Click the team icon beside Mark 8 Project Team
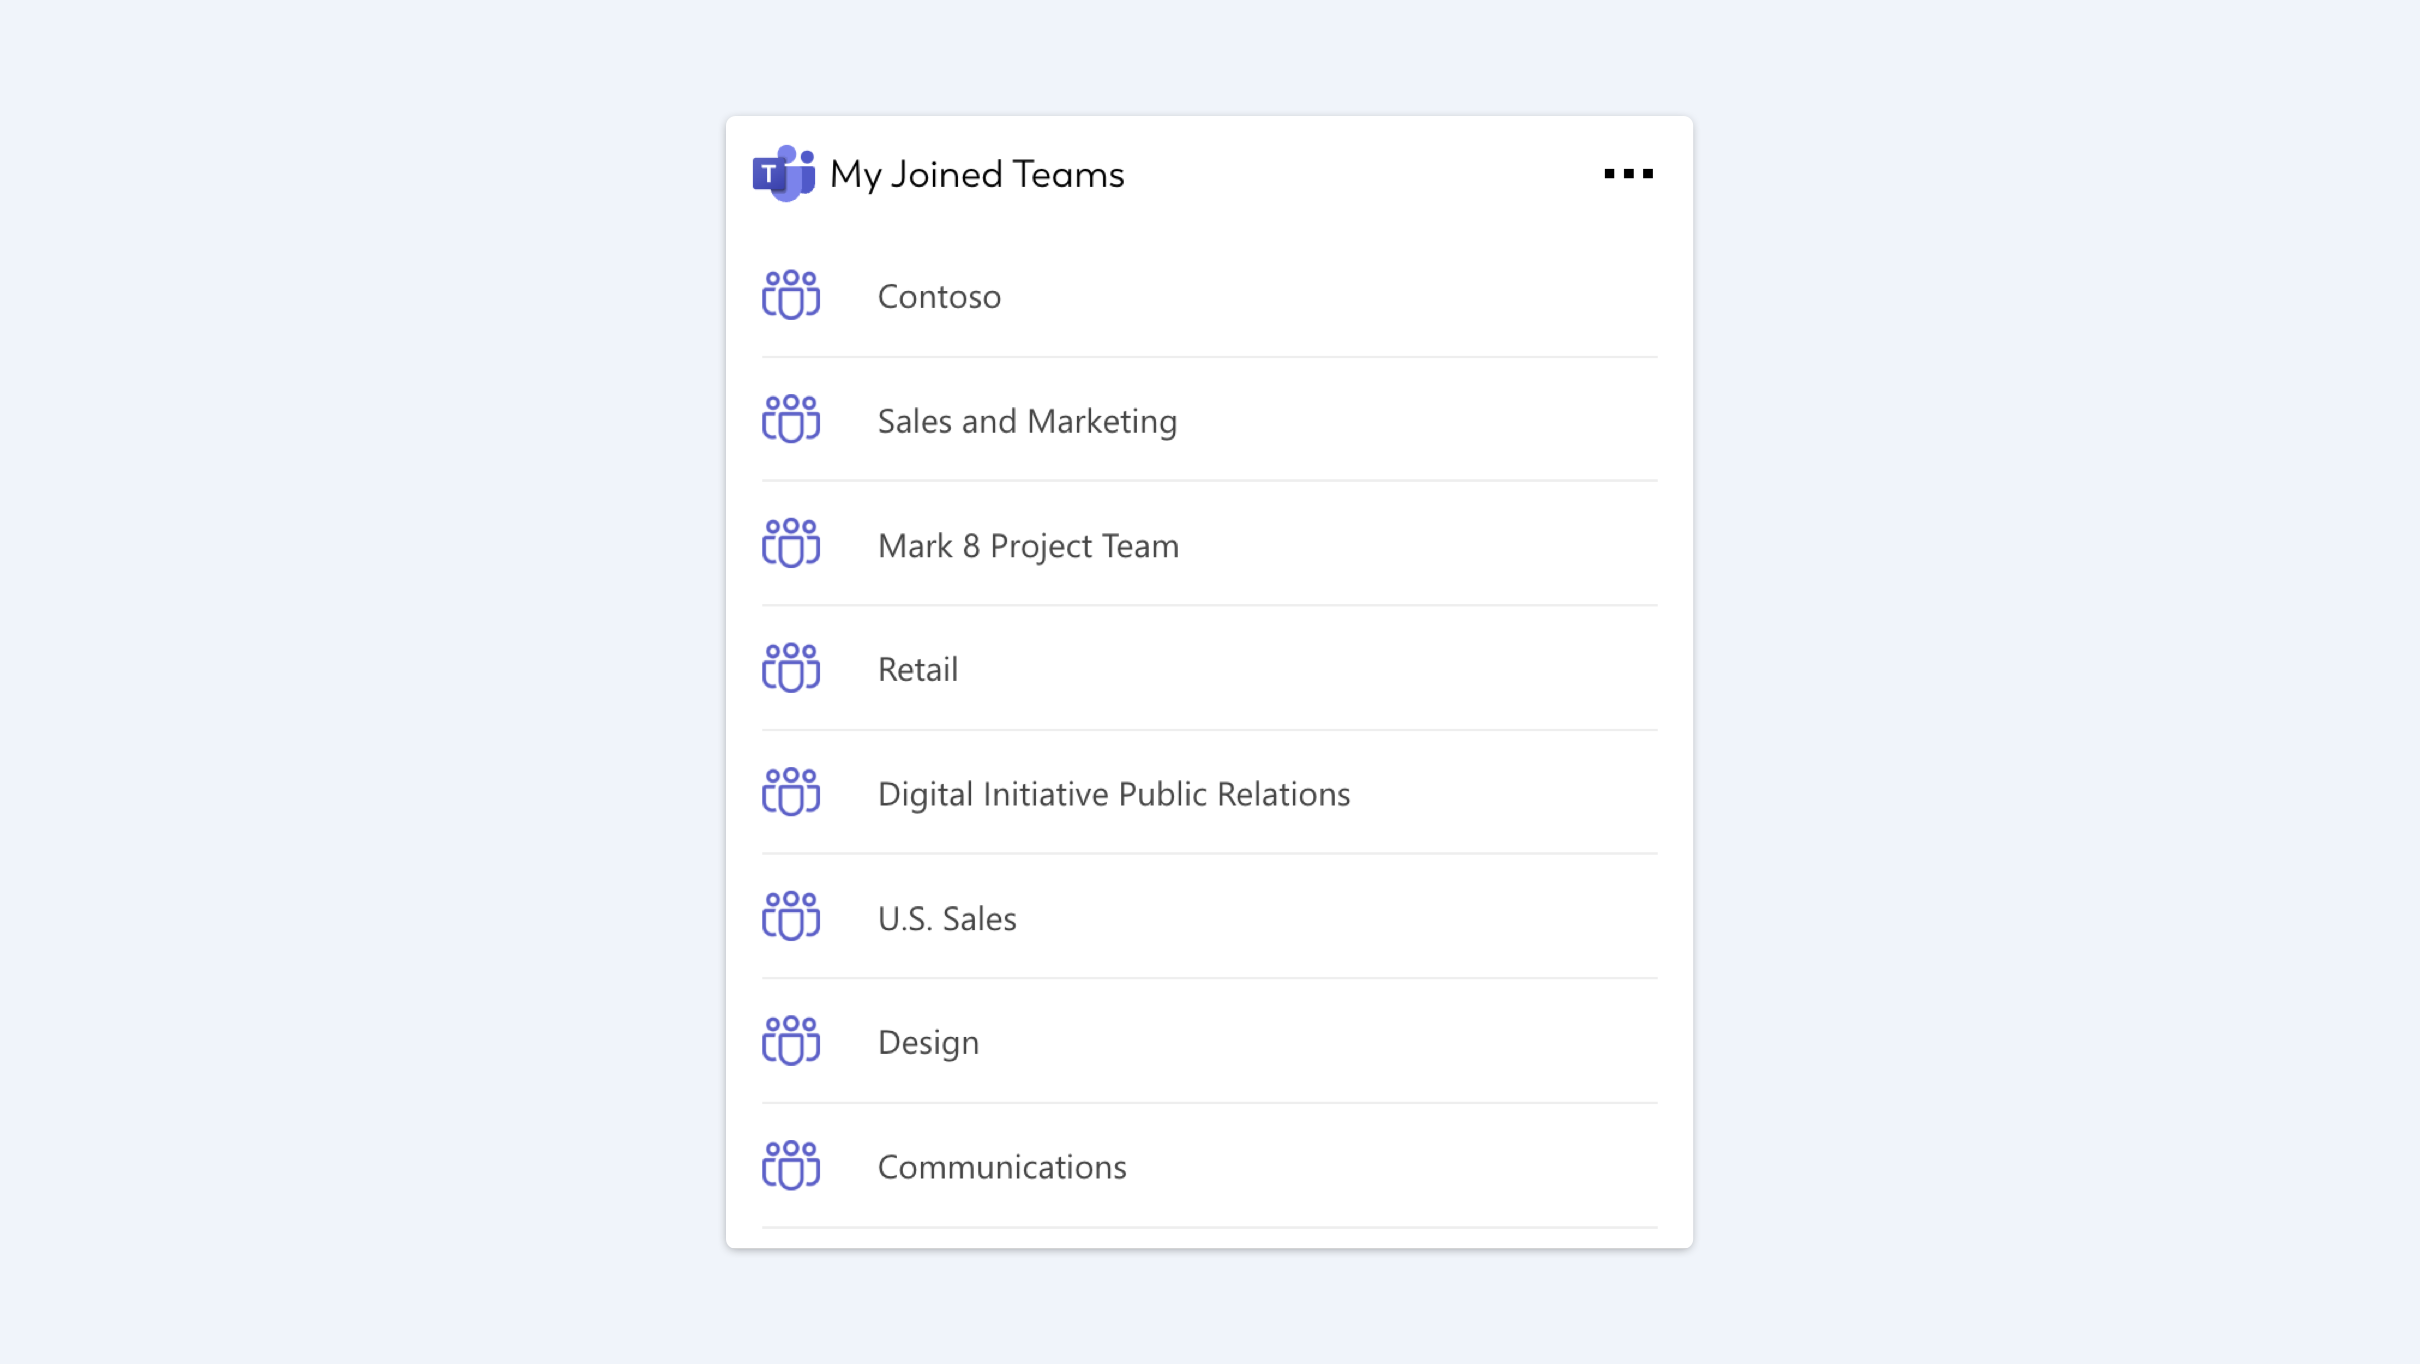This screenshot has width=2420, height=1364. [791, 543]
